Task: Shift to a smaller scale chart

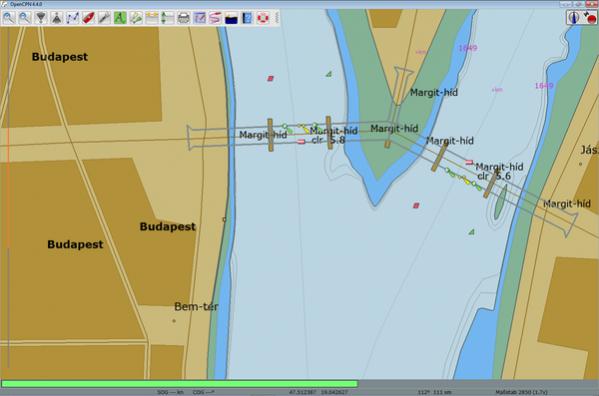Action: click(57, 18)
